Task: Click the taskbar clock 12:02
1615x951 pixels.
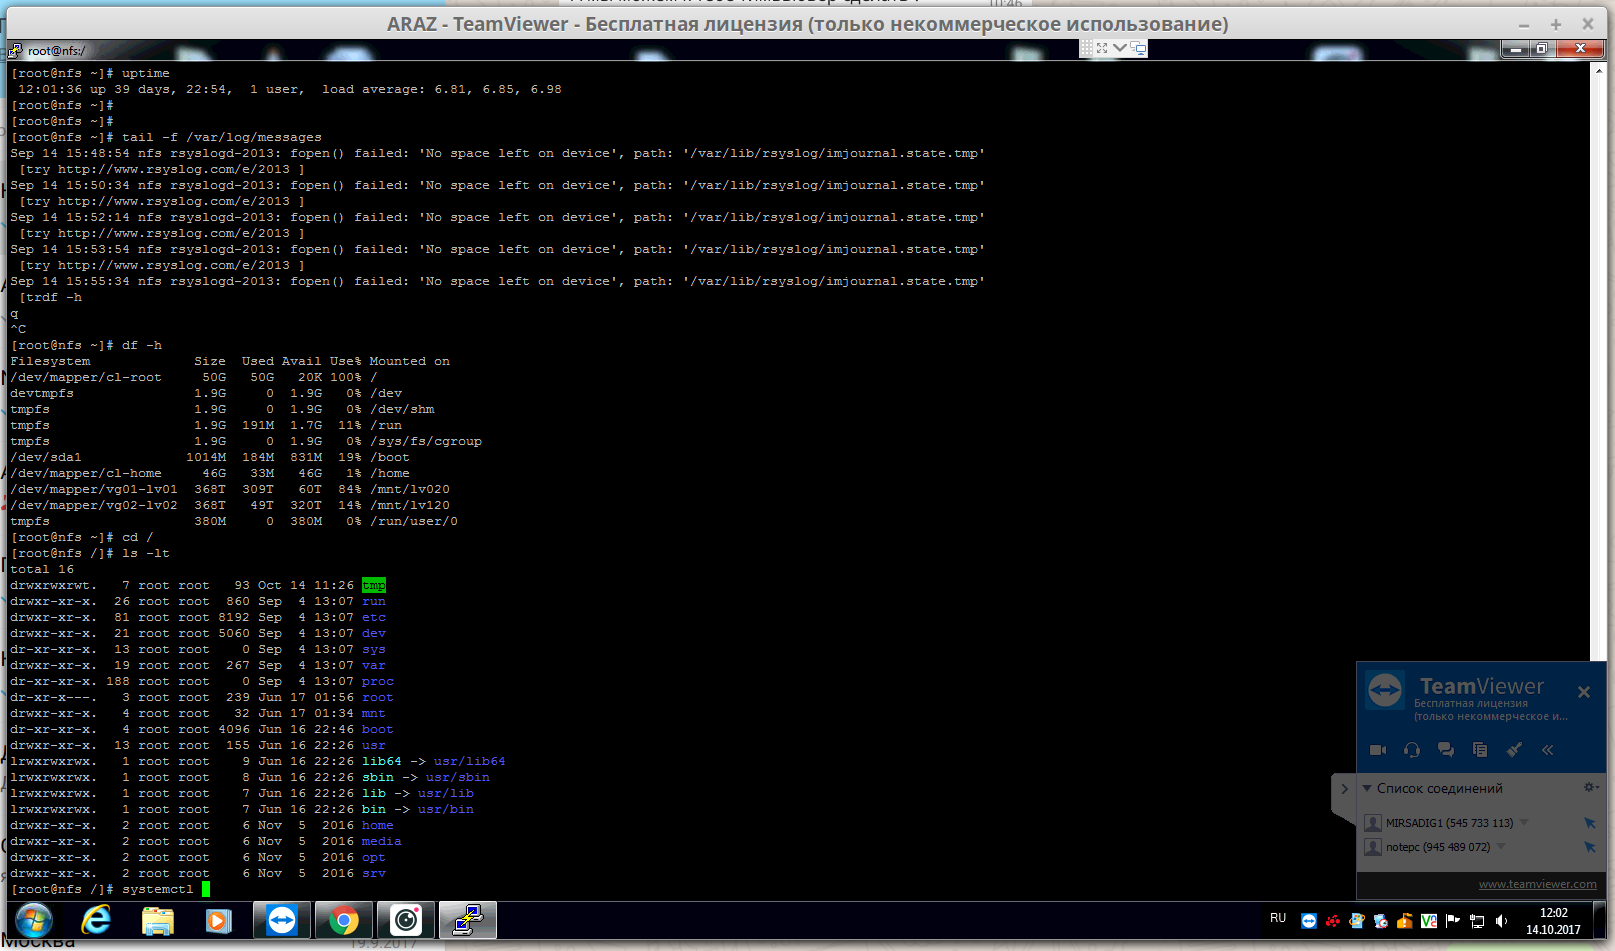Action: click(1553, 921)
